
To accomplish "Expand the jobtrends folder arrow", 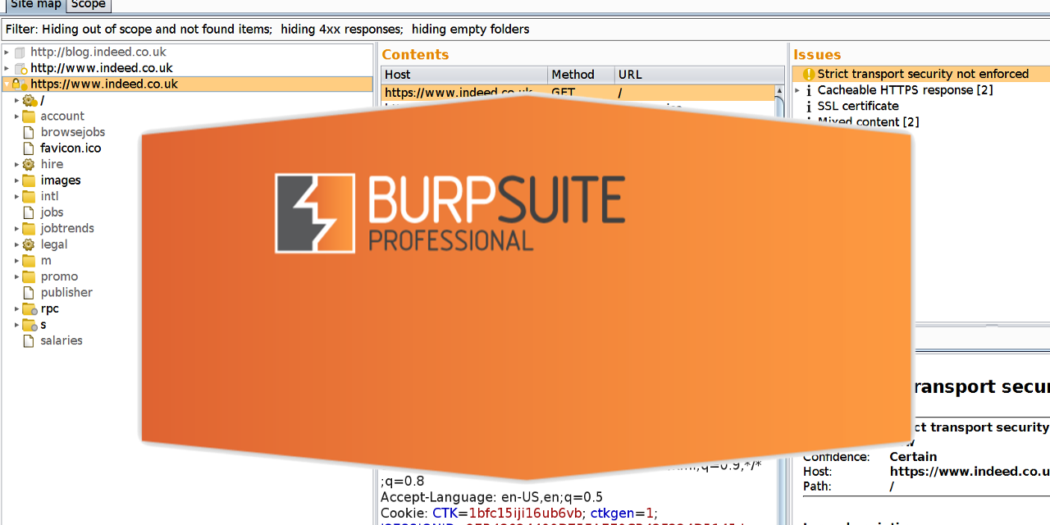I will pos(17,228).
